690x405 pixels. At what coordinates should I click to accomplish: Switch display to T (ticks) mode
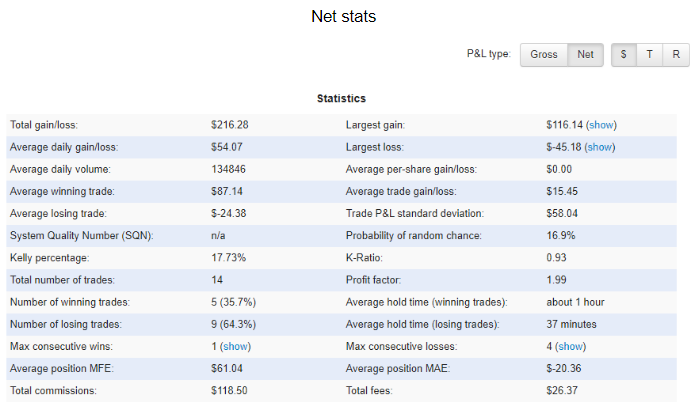coord(650,54)
